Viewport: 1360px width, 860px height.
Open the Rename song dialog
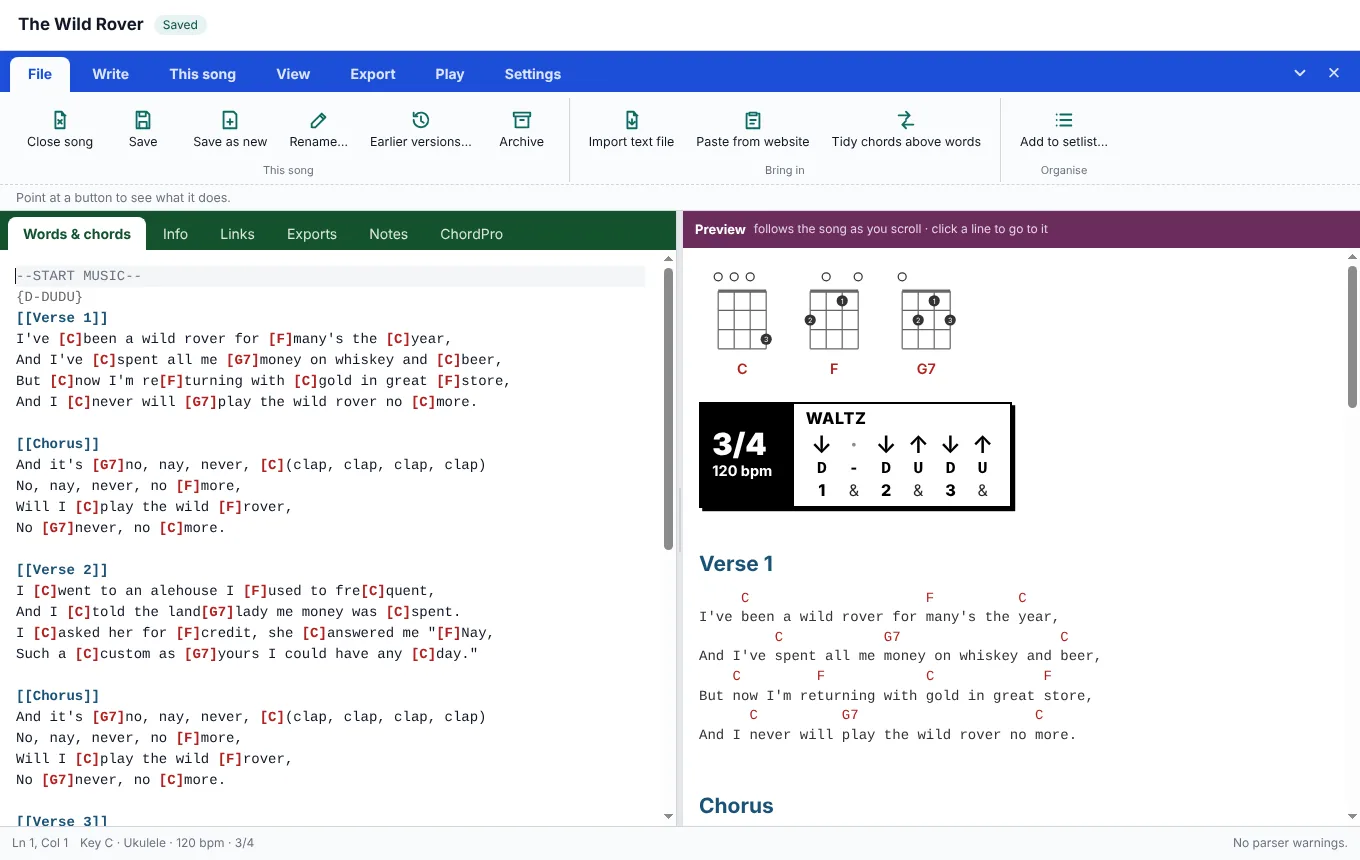tap(318, 130)
